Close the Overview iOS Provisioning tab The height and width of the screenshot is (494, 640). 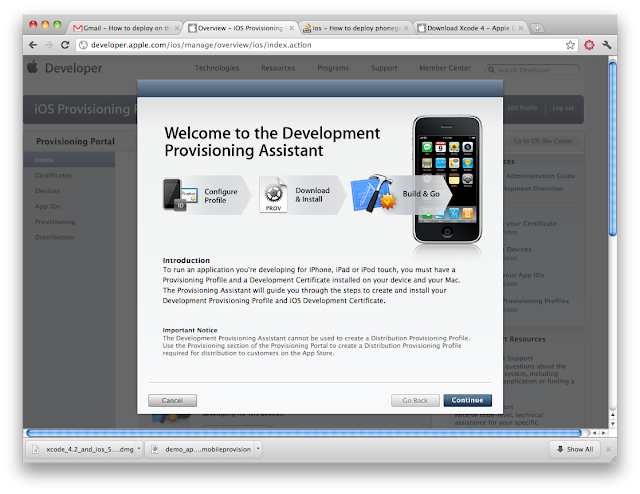click(291, 28)
